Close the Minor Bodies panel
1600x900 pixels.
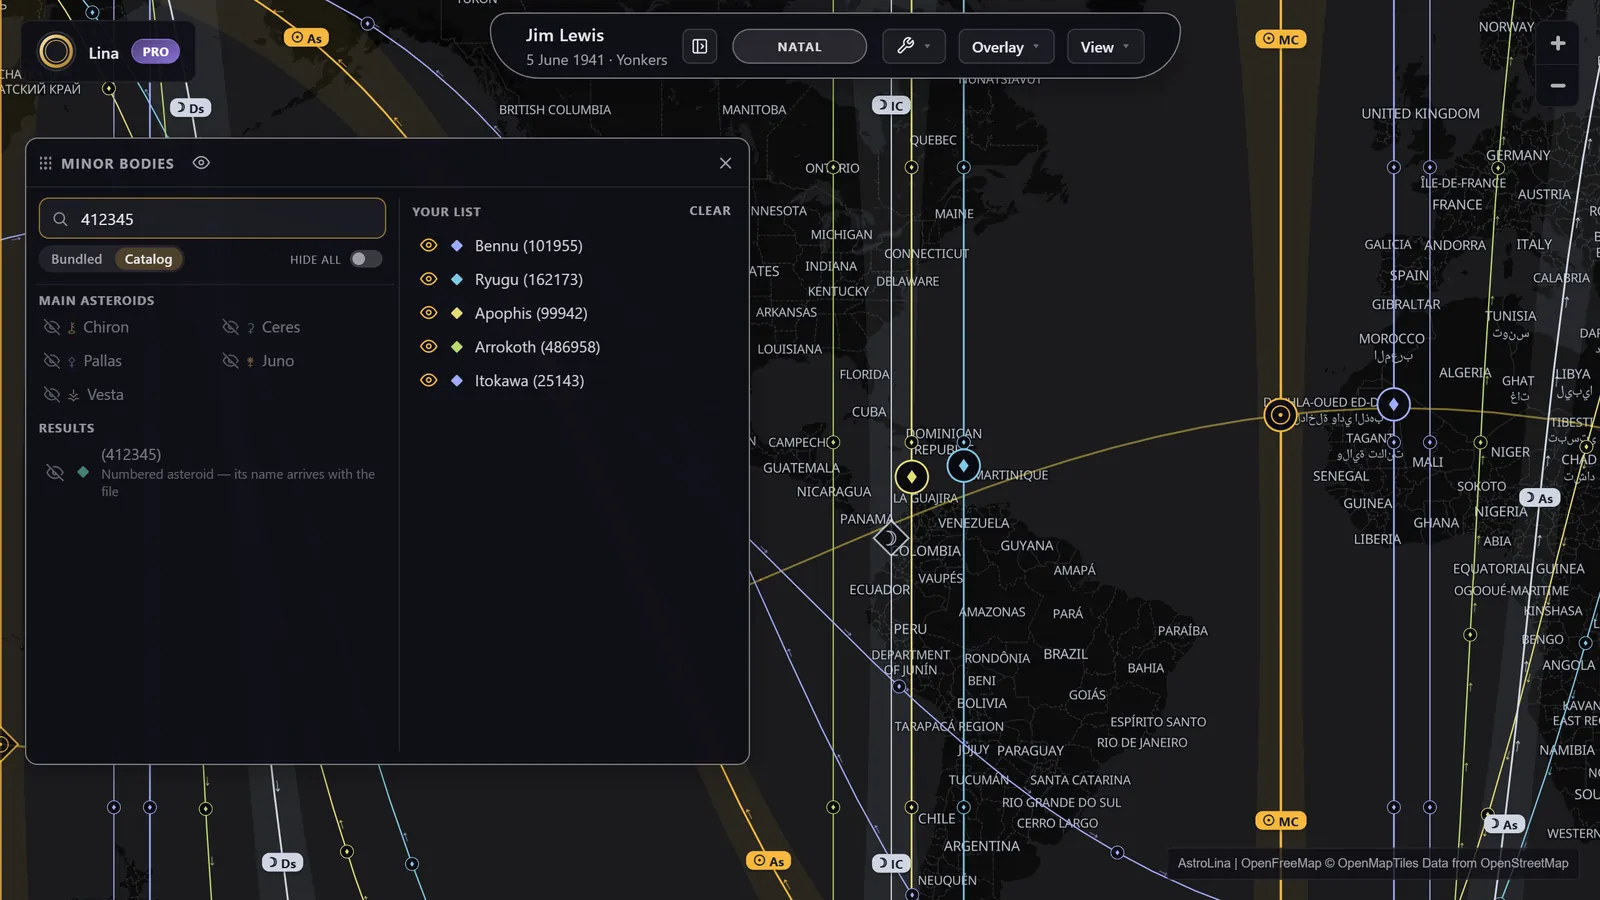click(x=725, y=163)
